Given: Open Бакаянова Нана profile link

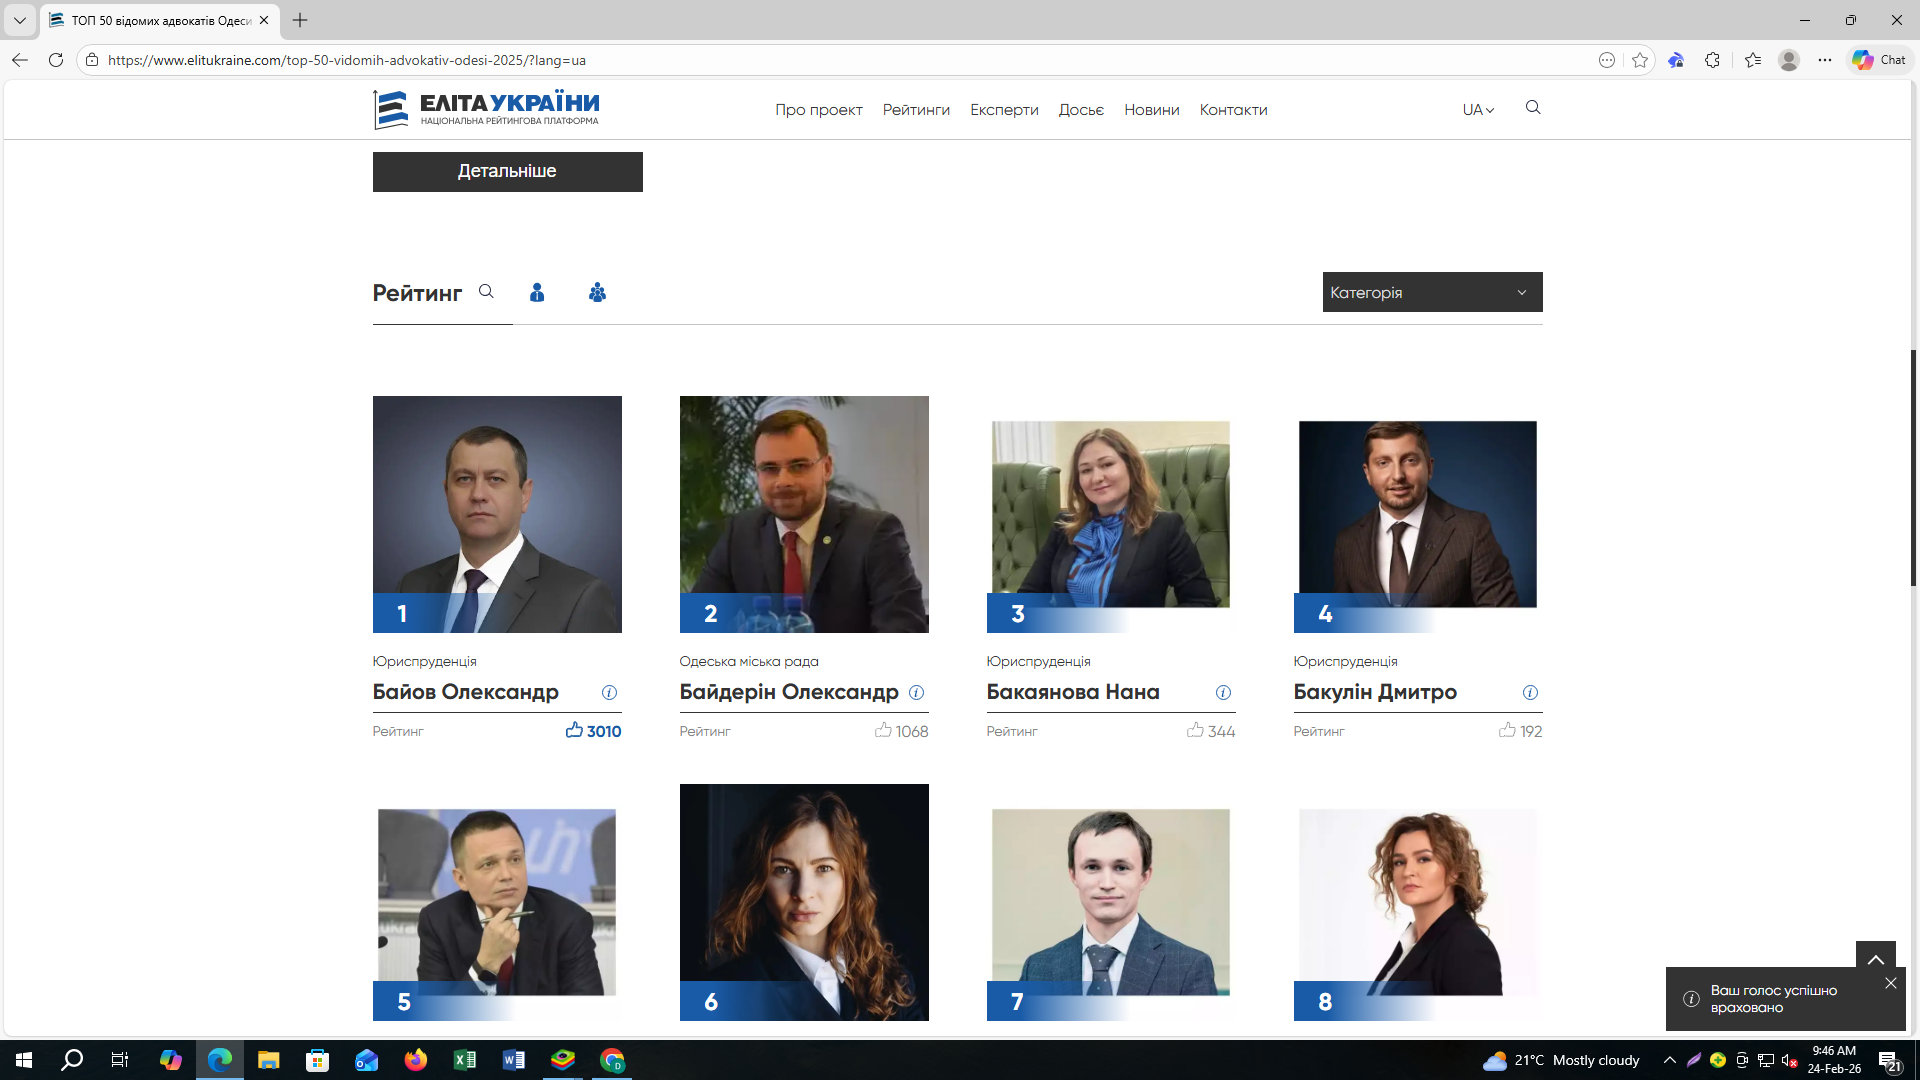Looking at the screenshot, I should (x=1072, y=692).
